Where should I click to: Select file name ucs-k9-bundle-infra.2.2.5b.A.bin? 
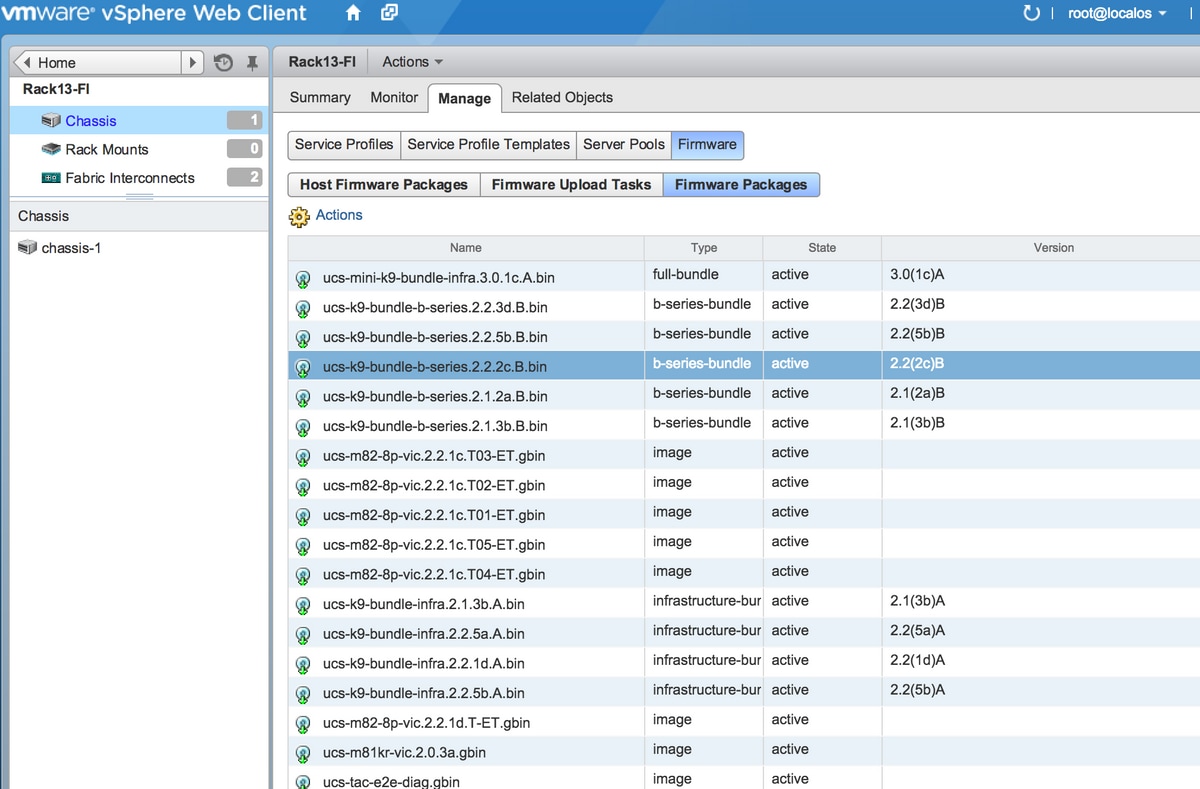424,693
